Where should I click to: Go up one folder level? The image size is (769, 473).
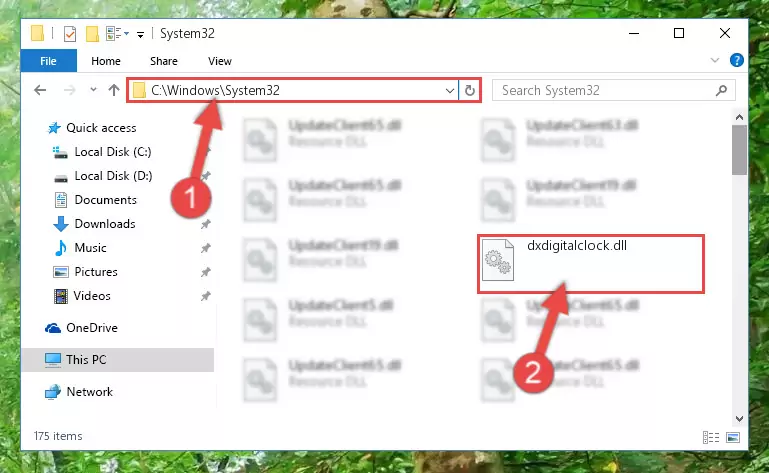[114, 90]
